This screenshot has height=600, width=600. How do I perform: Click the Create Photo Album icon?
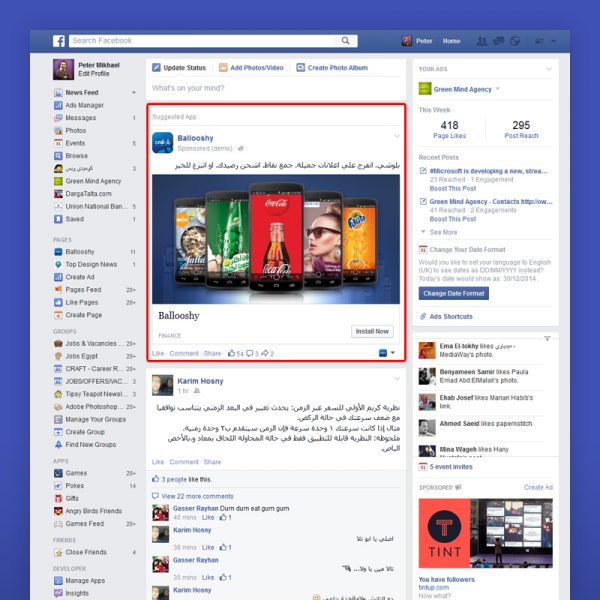(x=301, y=68)
